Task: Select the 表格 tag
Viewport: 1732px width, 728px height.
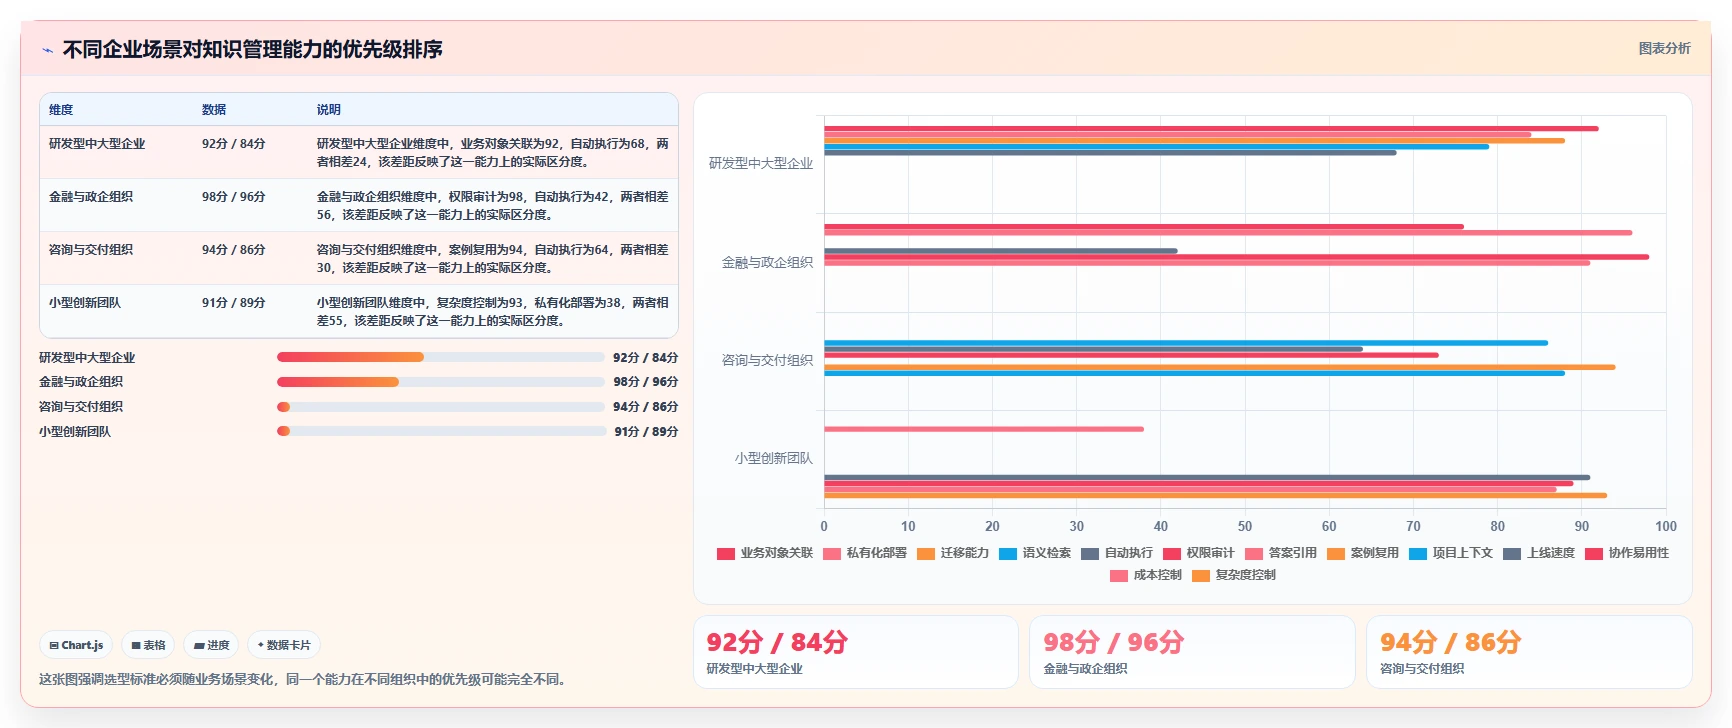Action: [148, 645]
